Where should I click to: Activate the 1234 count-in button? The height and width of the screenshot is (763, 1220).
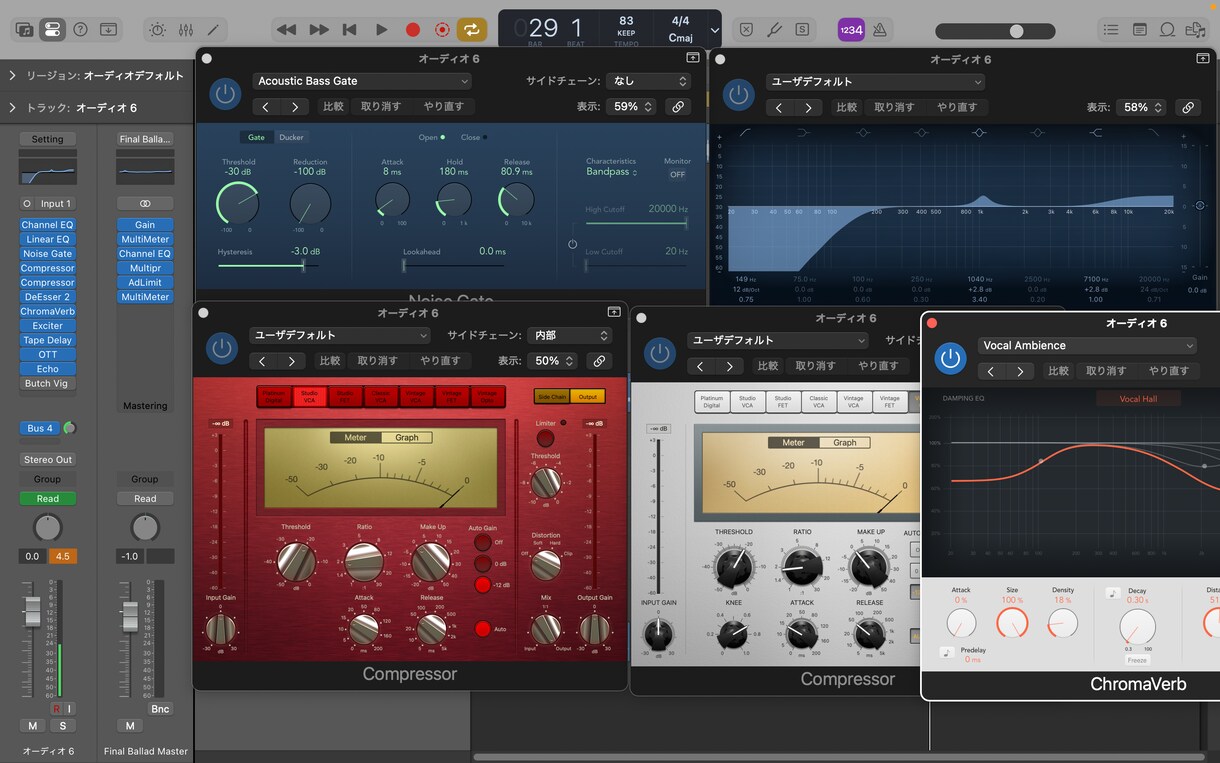[851, 30]
